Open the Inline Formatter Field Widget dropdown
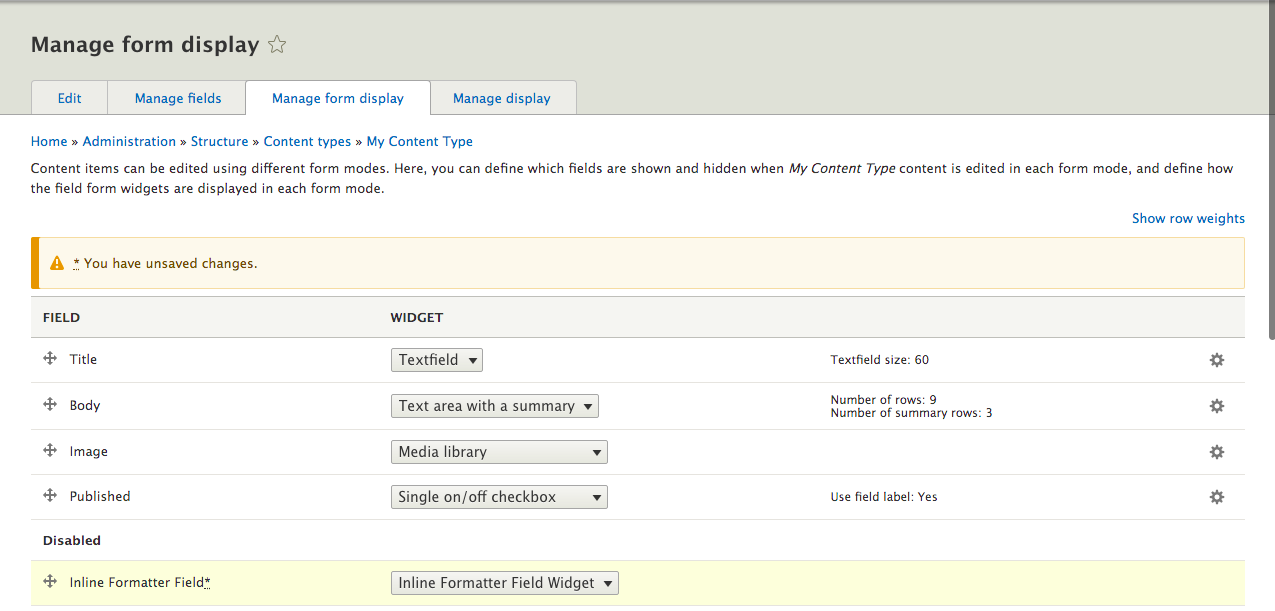Screen dimensions: 1275x611 pyautogui.click(x=504, y=582)
